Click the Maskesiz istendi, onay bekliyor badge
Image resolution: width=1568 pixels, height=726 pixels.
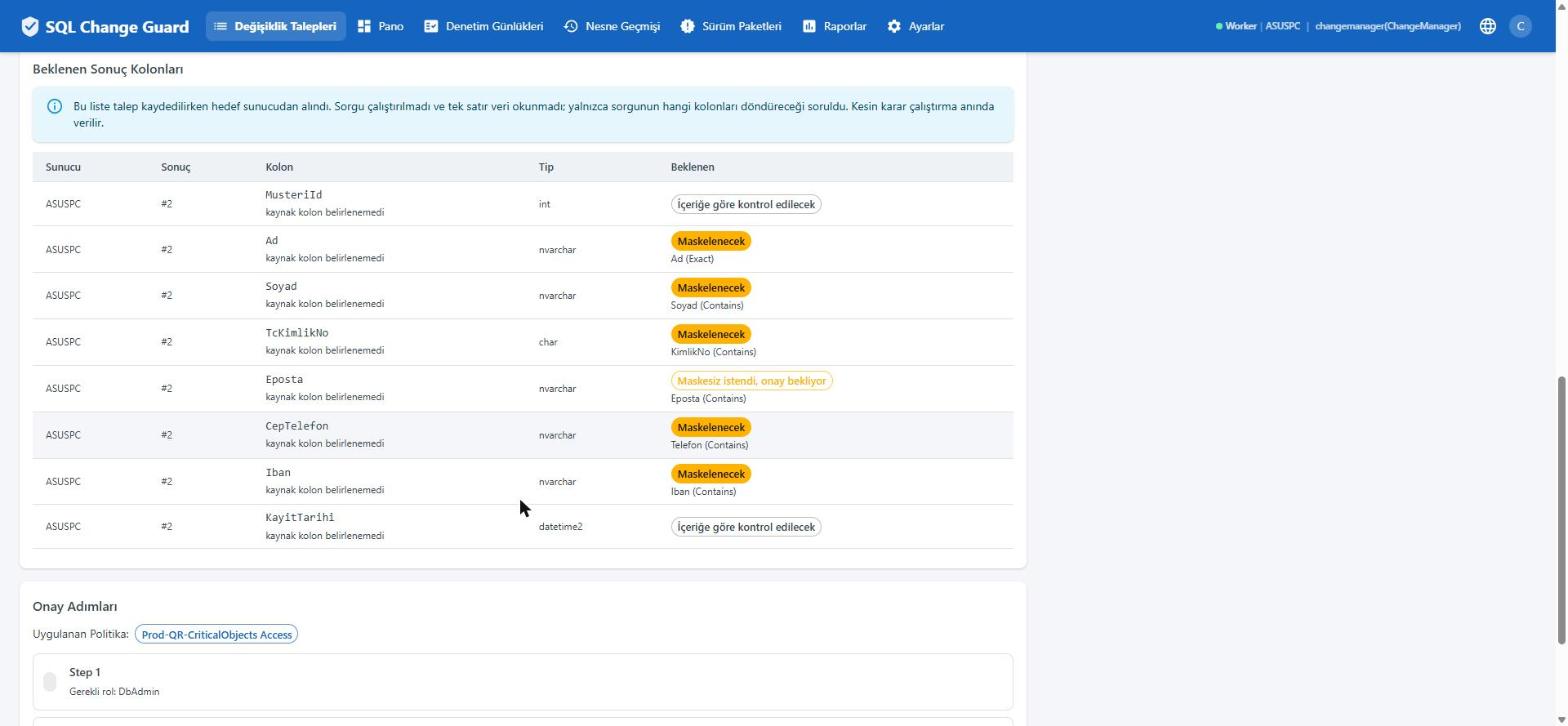(x=751, y=381)
